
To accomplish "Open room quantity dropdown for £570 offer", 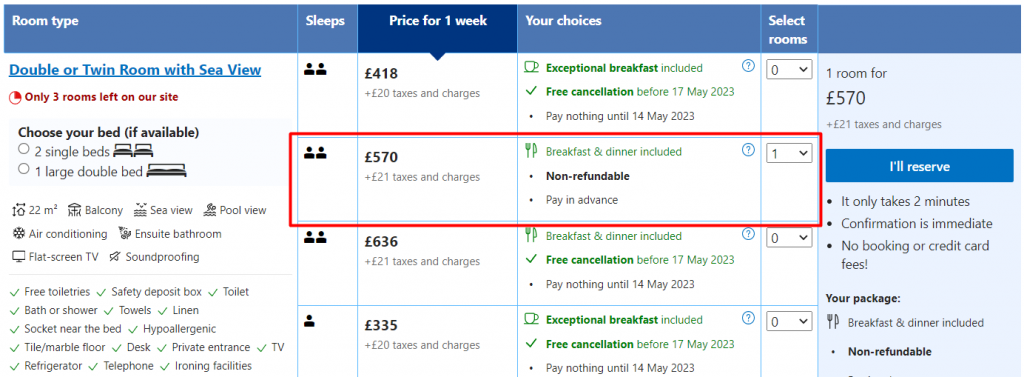I will pos(789,154).
